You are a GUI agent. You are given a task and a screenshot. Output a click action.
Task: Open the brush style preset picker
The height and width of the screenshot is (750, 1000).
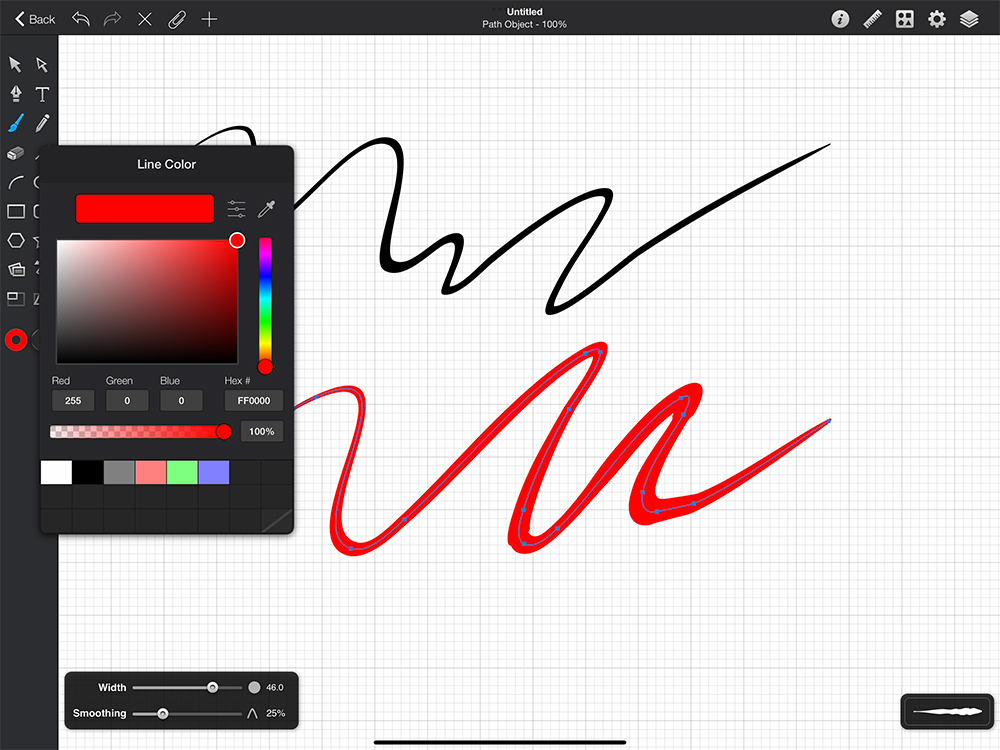click(x=944, y=711)
